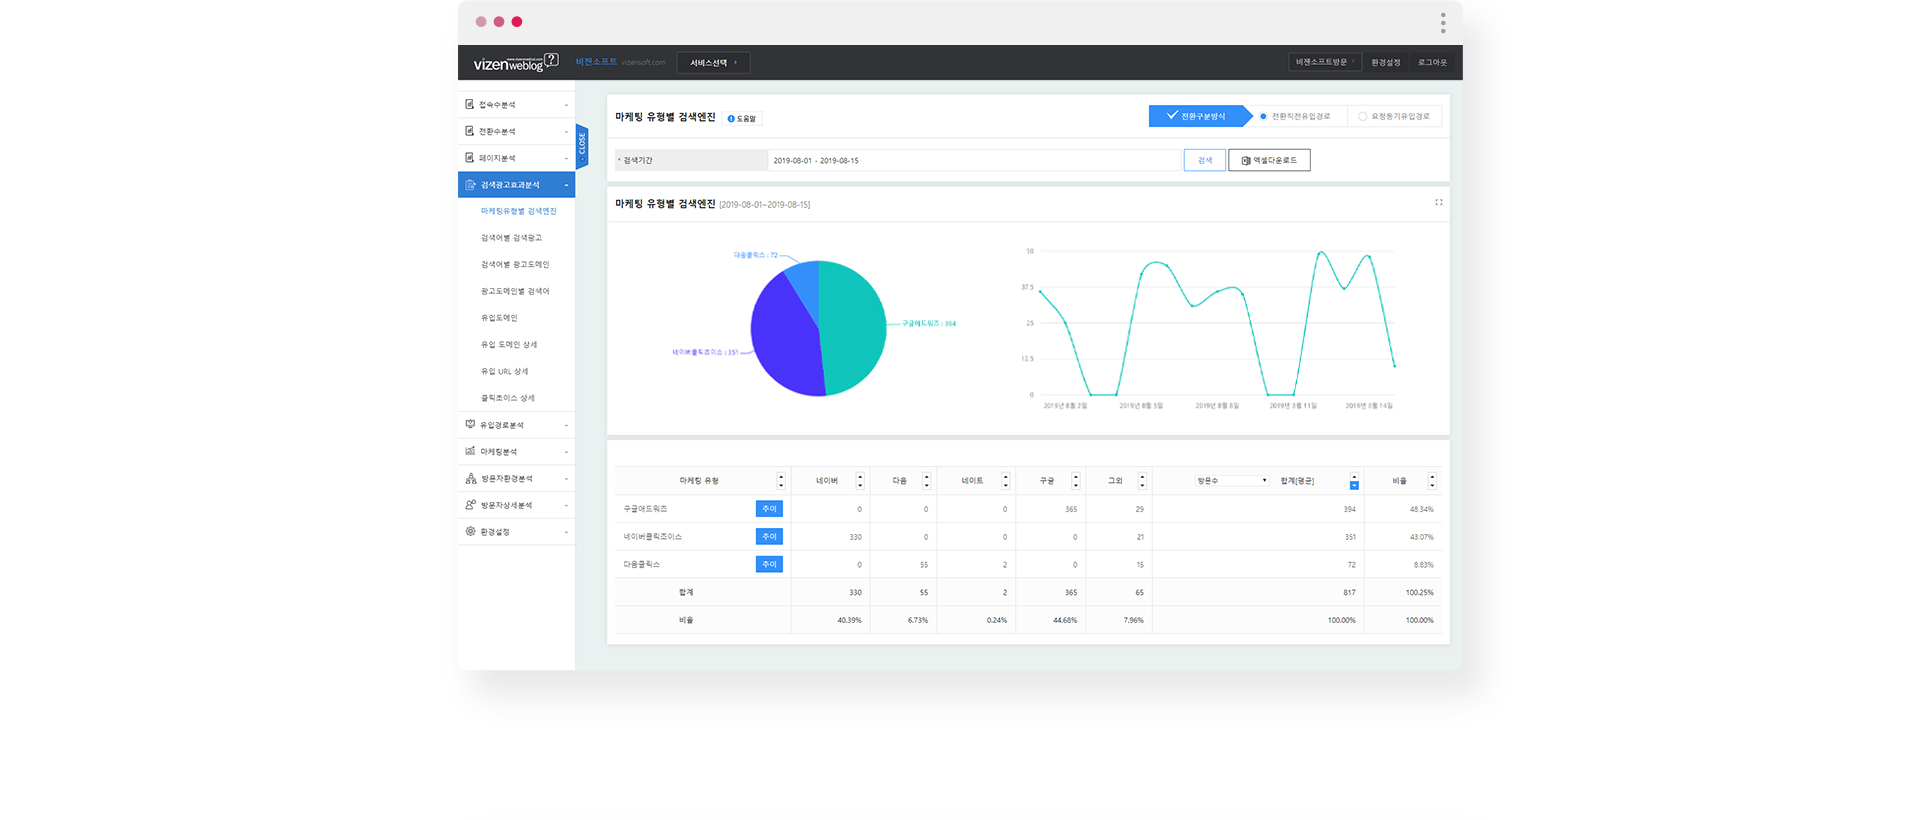Select 전환직전유입경로 radio option
This screenshot has height=820, width=1920.
(1263, 116)
